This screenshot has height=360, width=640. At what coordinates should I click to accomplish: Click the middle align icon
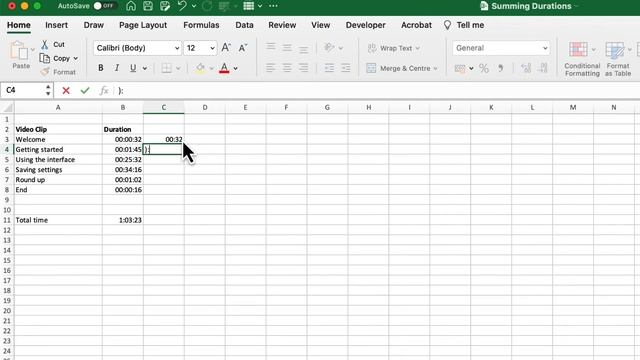pyautogui.click(x=287, y=48)
